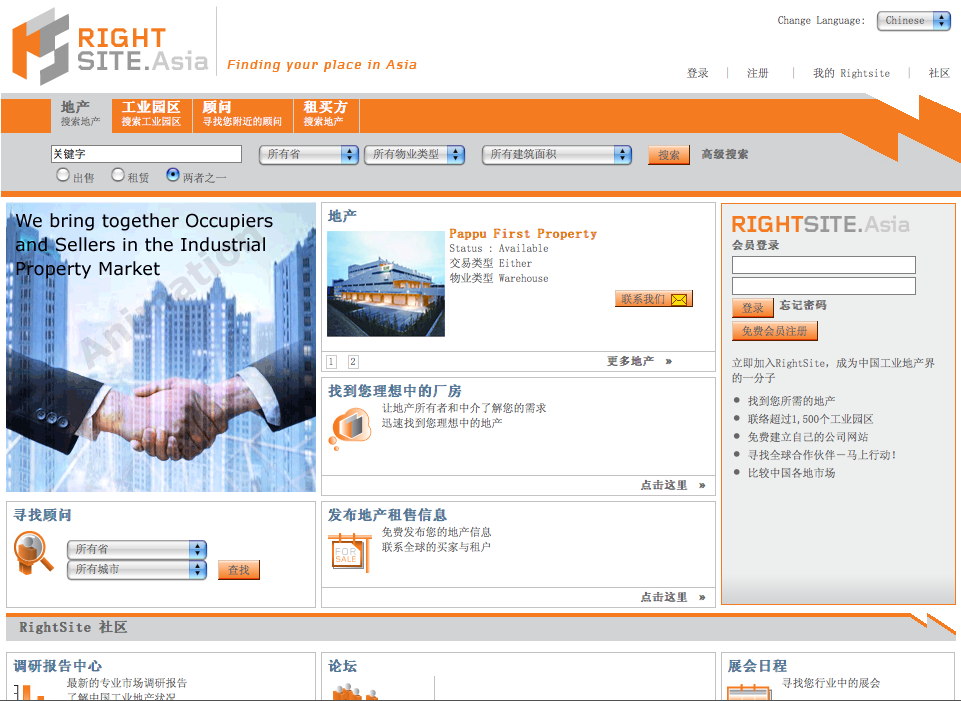
Task: Open the 租买方 tab
Action: click(x=325, y=114)
